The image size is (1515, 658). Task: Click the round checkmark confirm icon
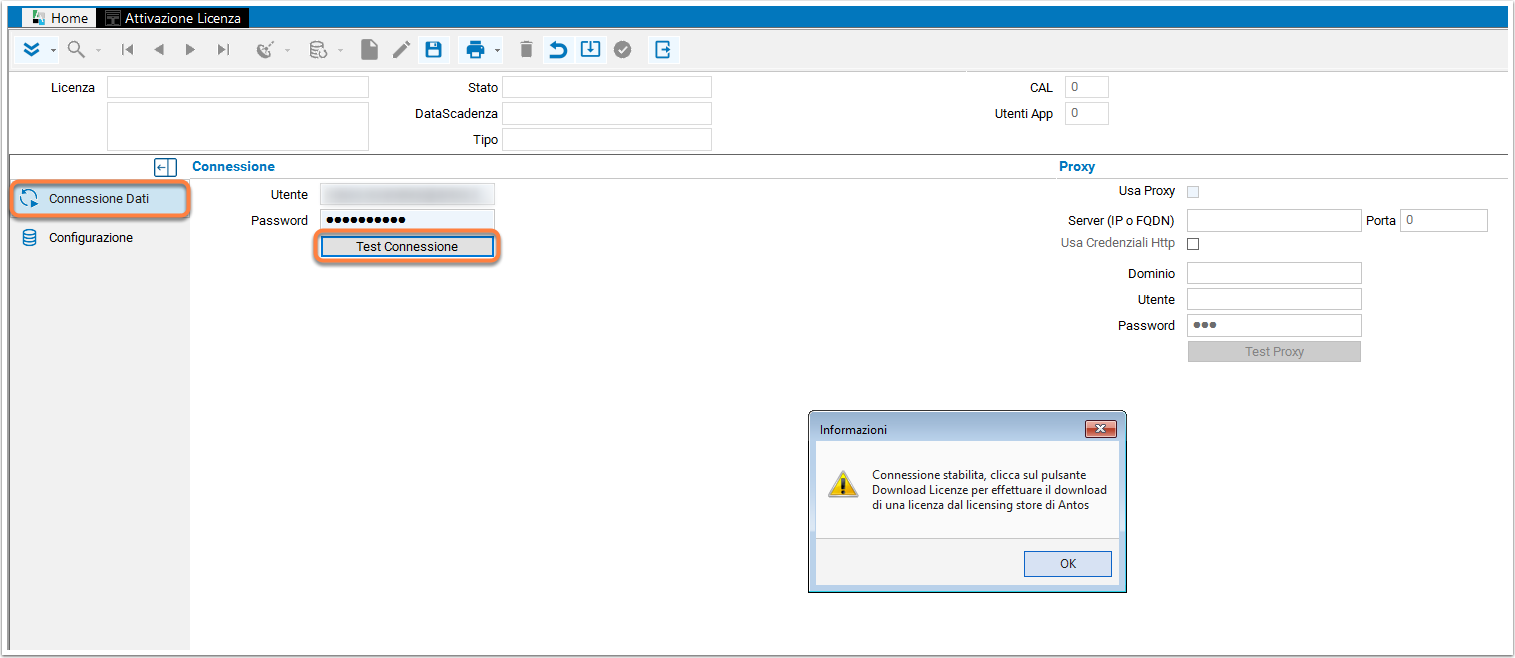[x=622, y=49]
